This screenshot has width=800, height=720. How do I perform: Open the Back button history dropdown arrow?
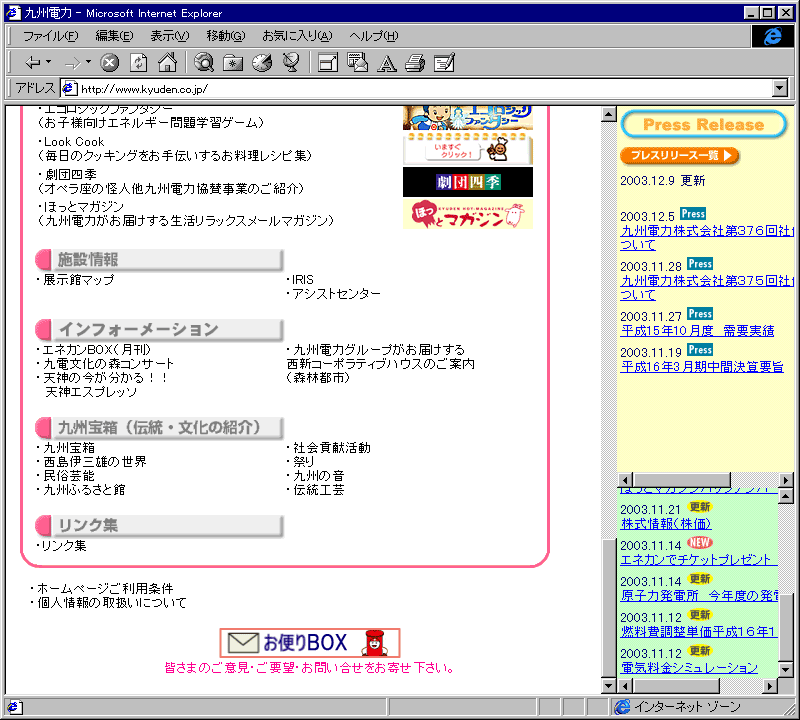(48, 62)
